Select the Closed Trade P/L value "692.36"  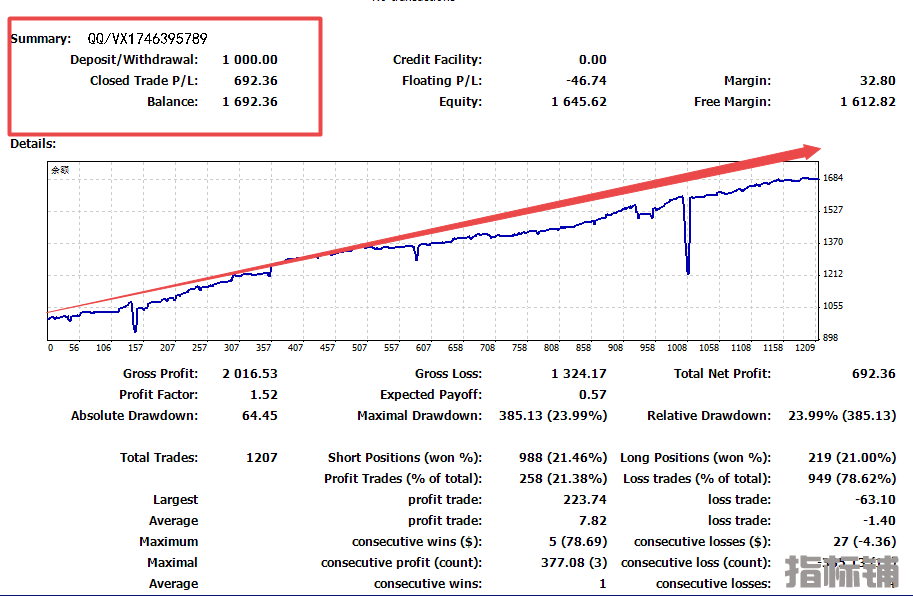[256, 81]
